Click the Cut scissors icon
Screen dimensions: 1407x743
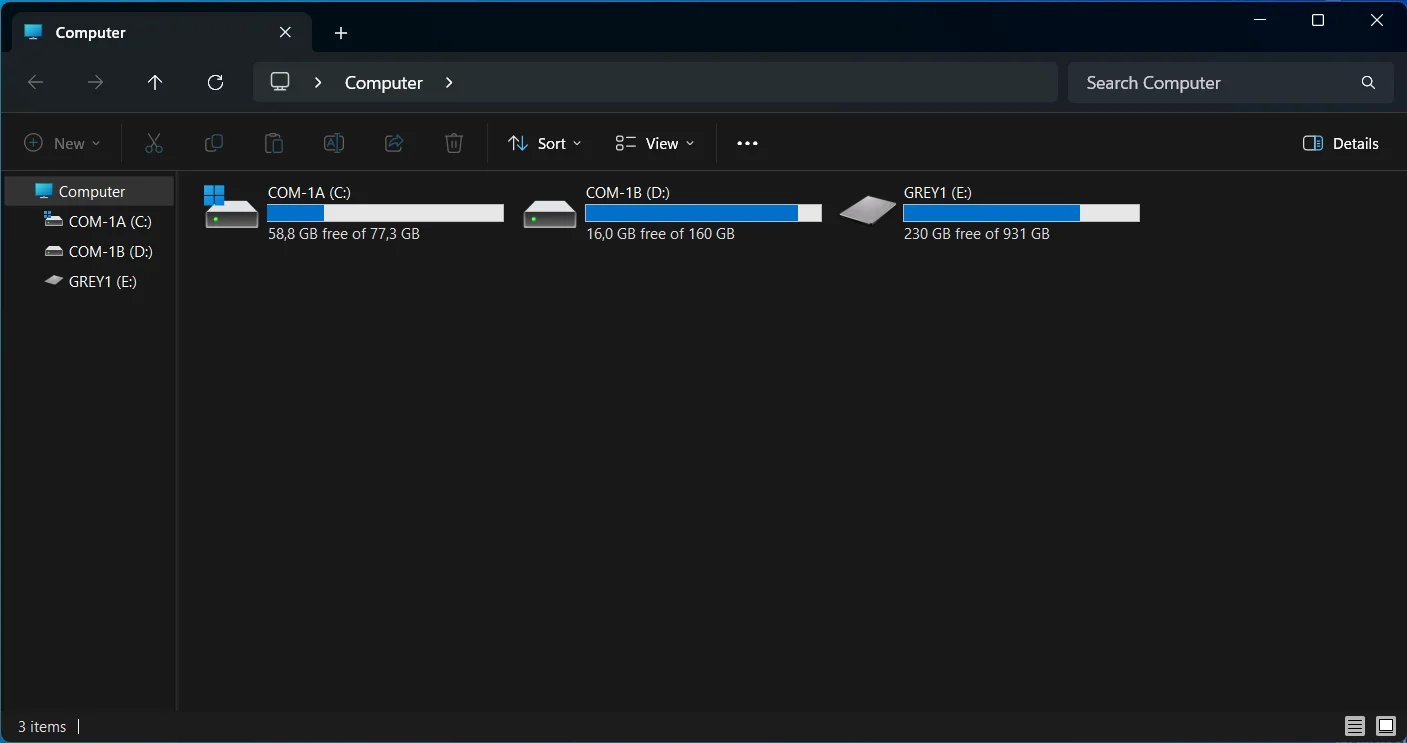tap(153, 143)
